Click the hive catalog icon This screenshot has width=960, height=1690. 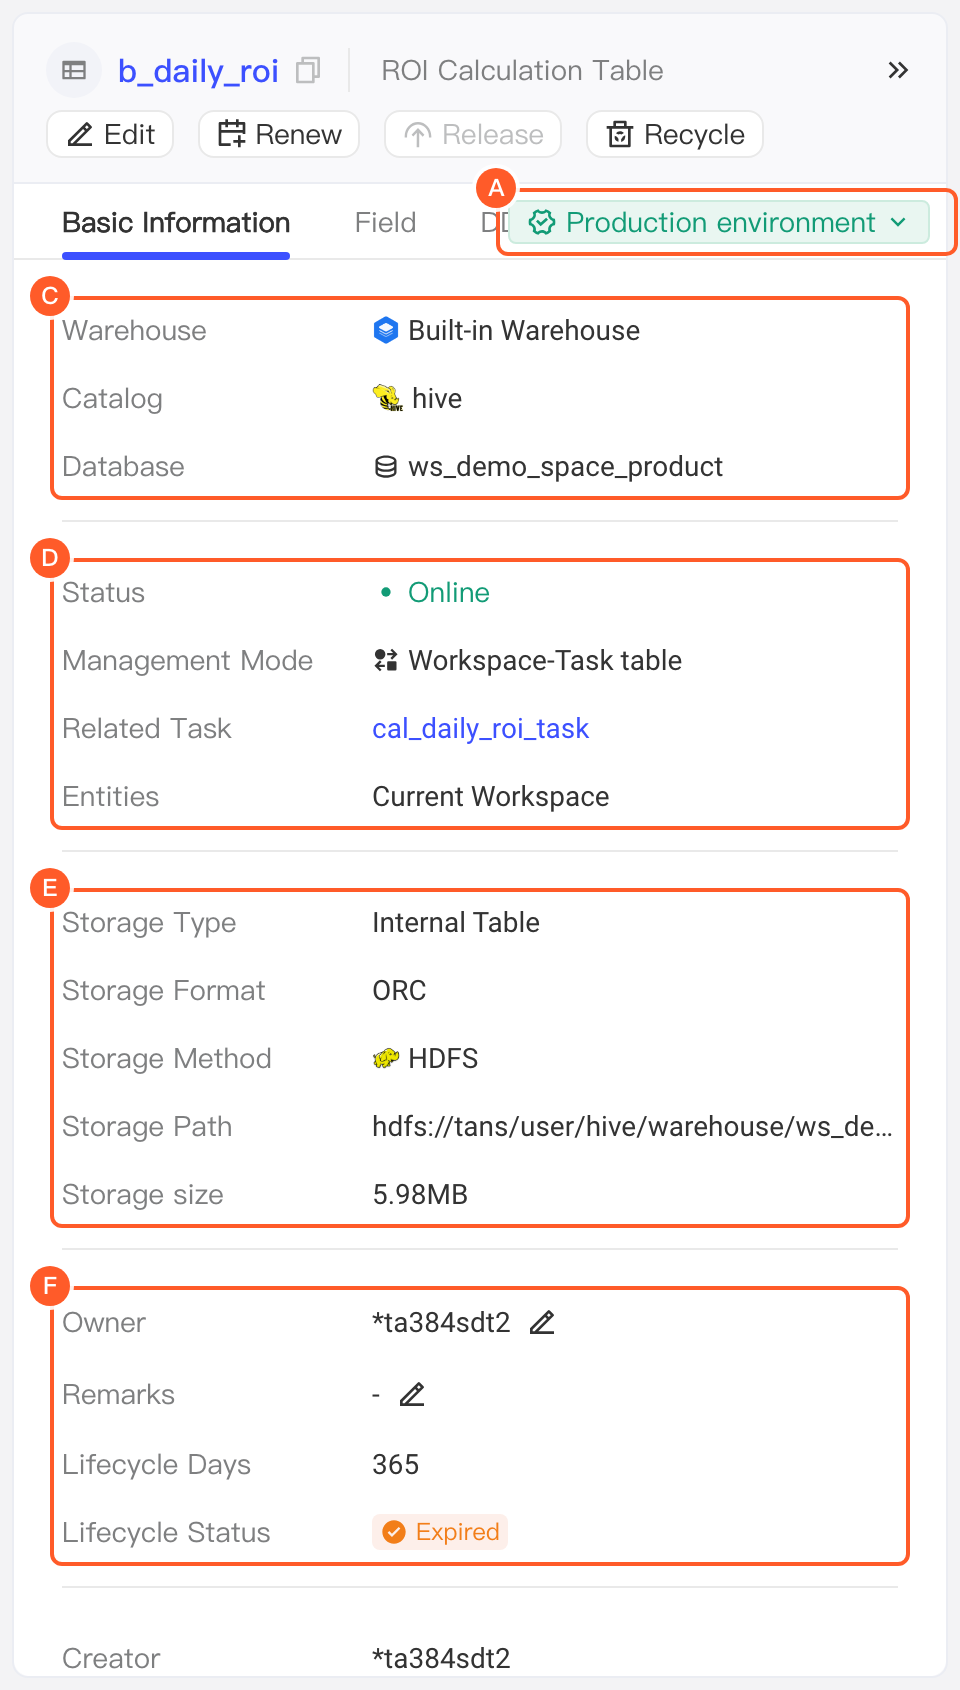tap(388, 398)
